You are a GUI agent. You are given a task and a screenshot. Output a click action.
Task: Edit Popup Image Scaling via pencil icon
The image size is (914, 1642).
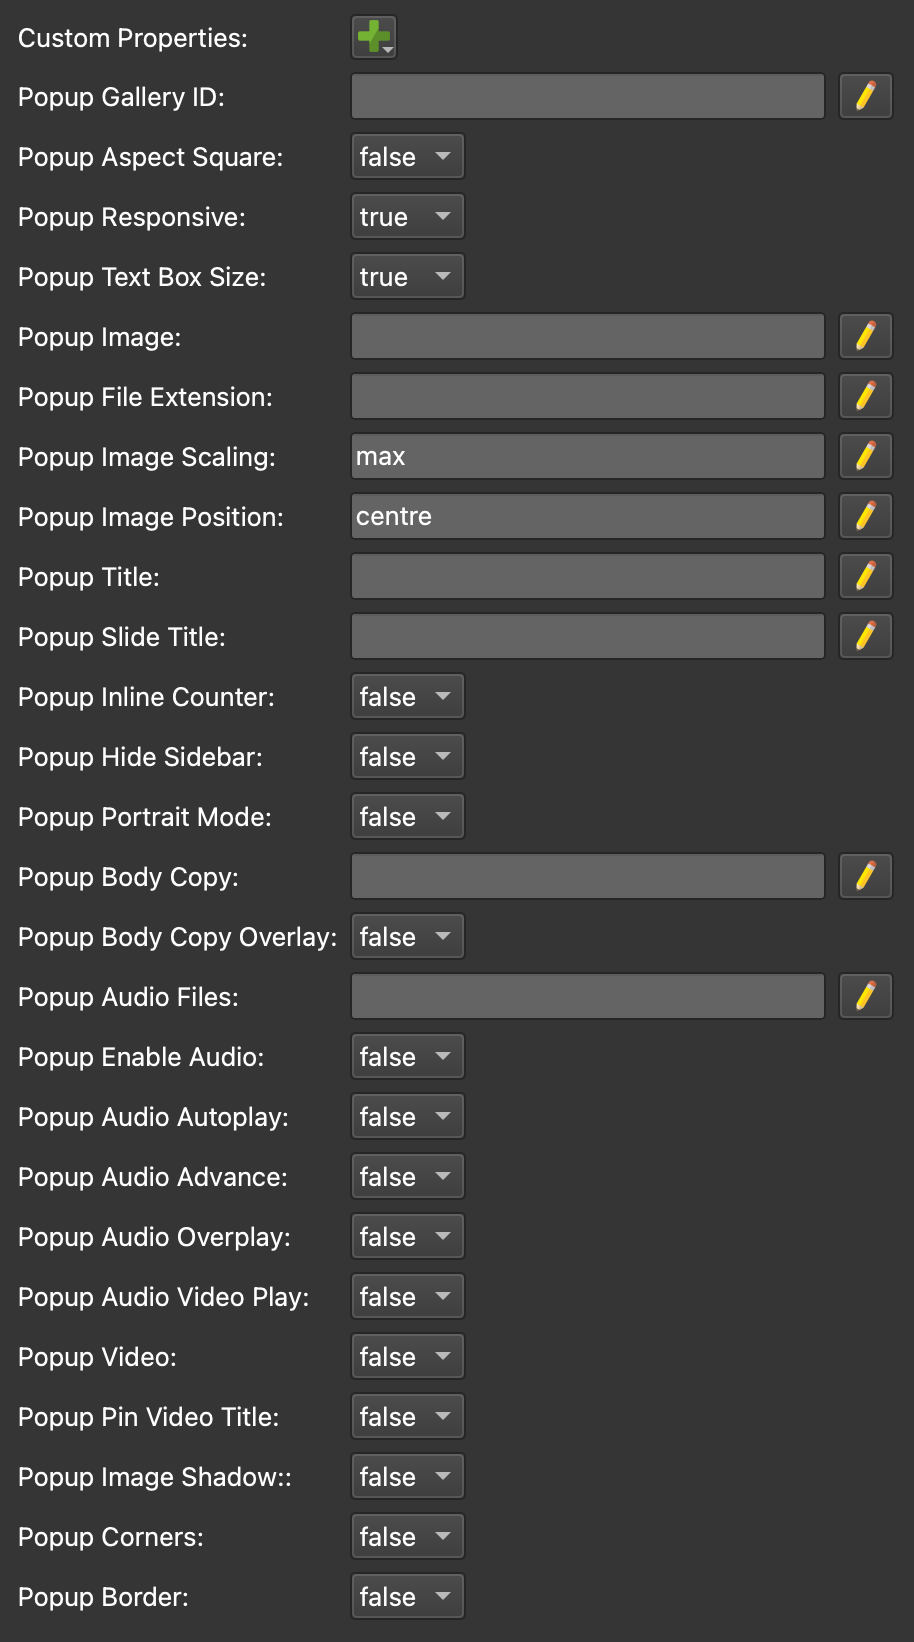point(866,457)
